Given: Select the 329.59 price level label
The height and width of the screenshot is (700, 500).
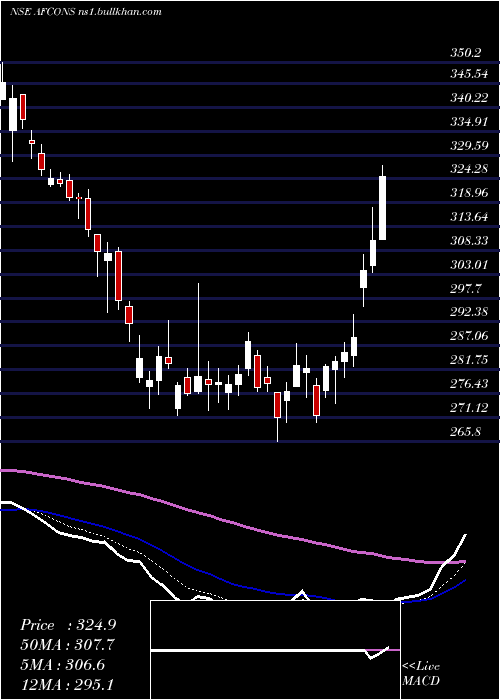Looking at the screenshot, I should (469, 146).
